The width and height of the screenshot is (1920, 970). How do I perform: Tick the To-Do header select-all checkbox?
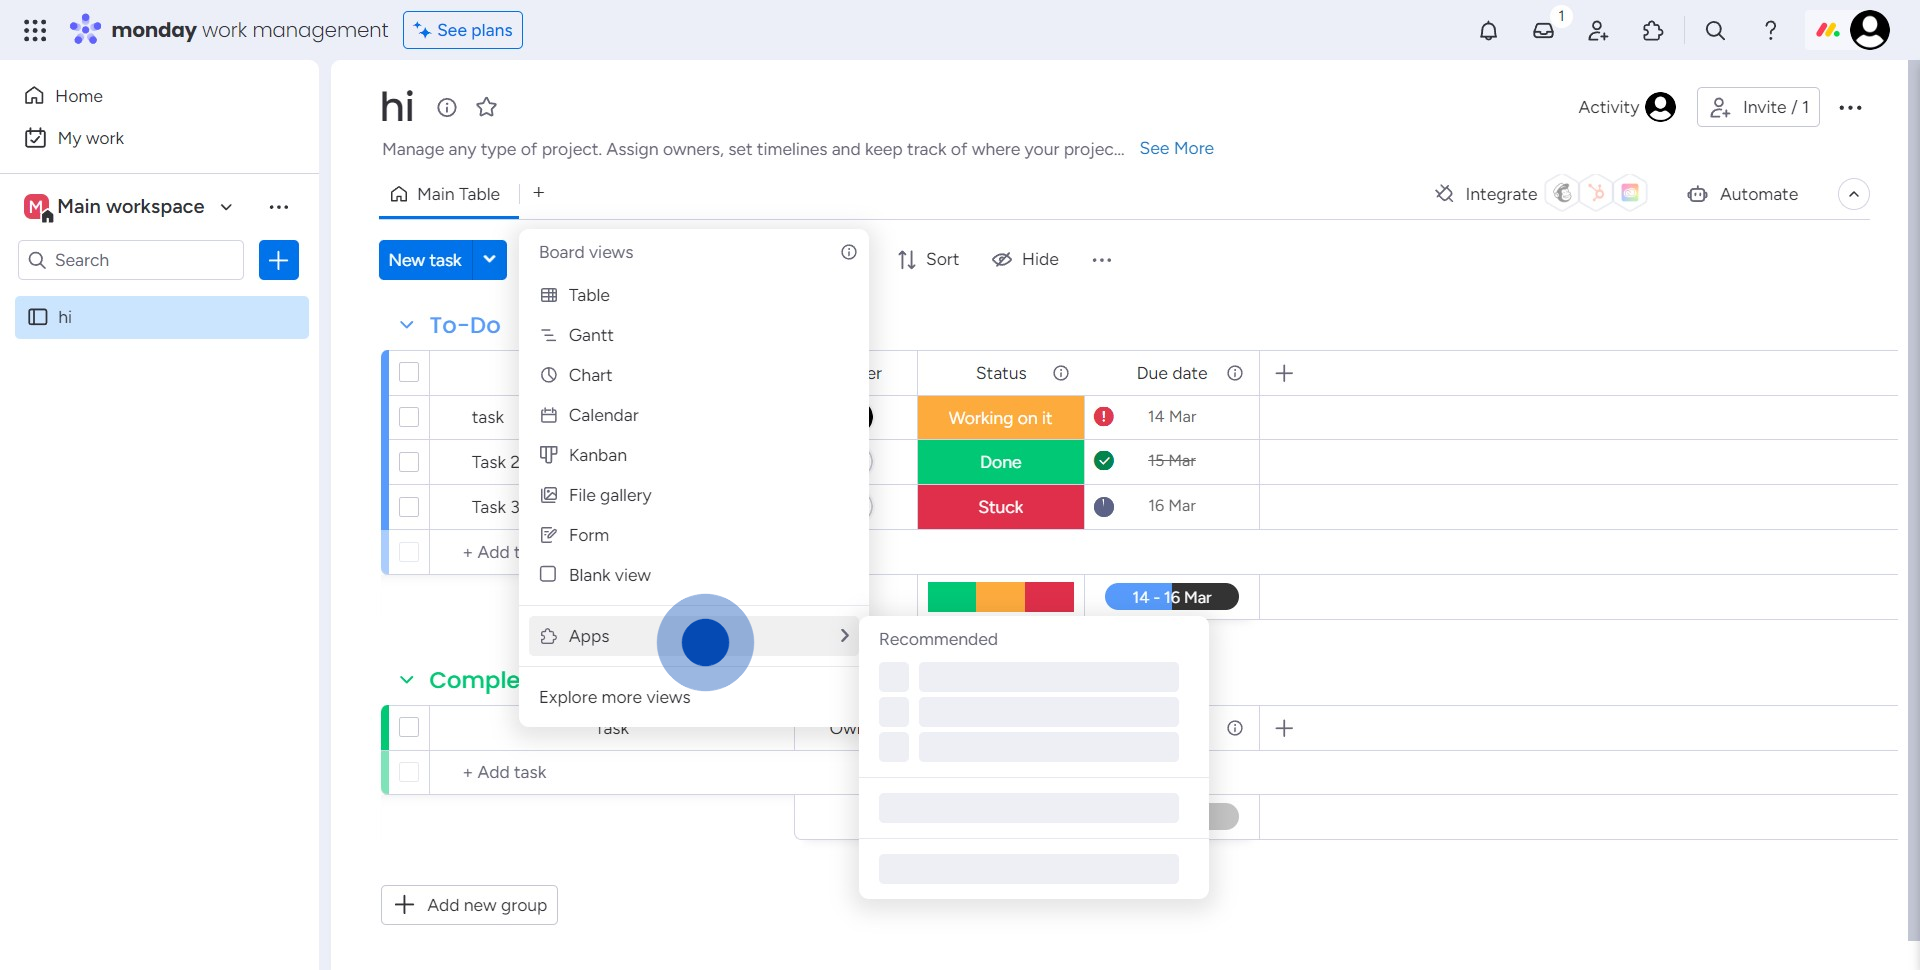point(409,372)
